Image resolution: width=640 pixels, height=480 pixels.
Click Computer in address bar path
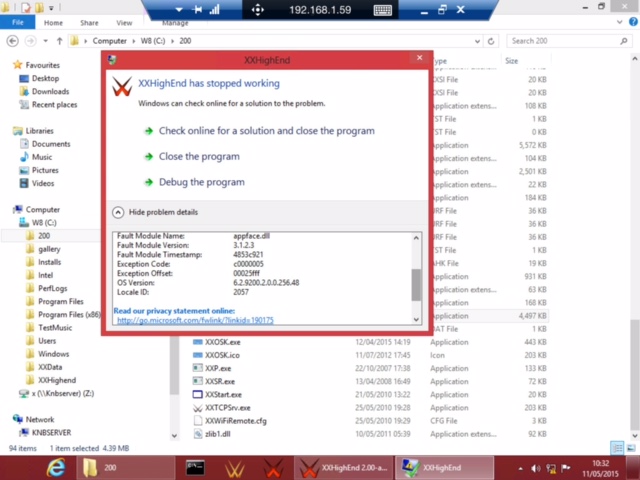pyautogui.click(x=109, y=41)
